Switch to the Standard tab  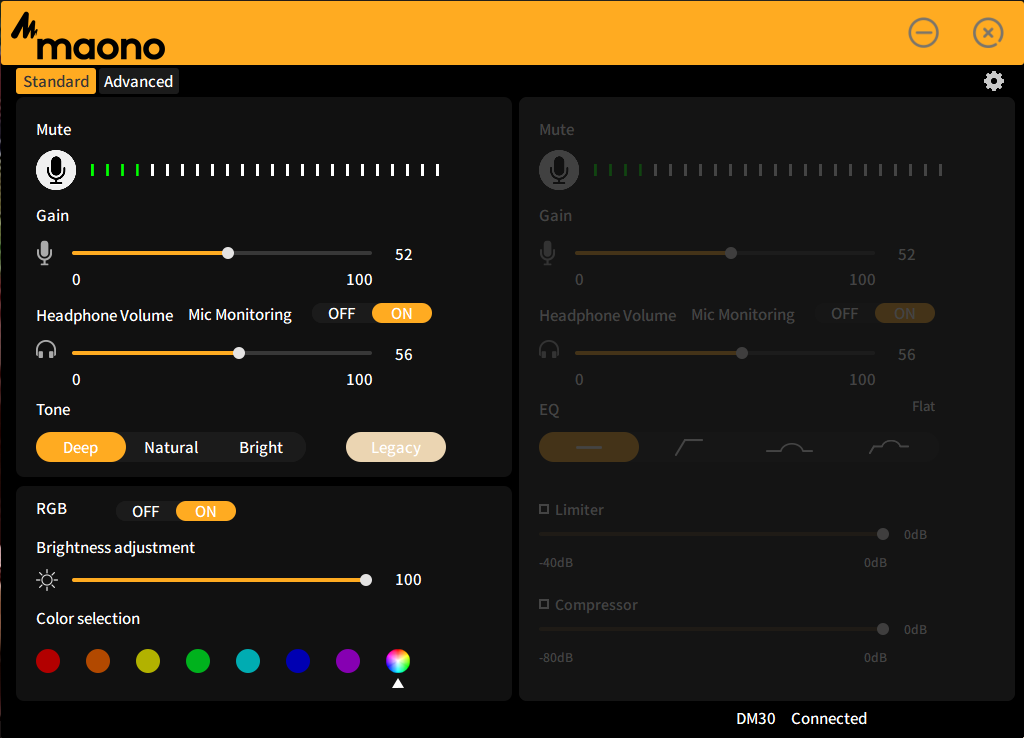(x=56, y=81)
